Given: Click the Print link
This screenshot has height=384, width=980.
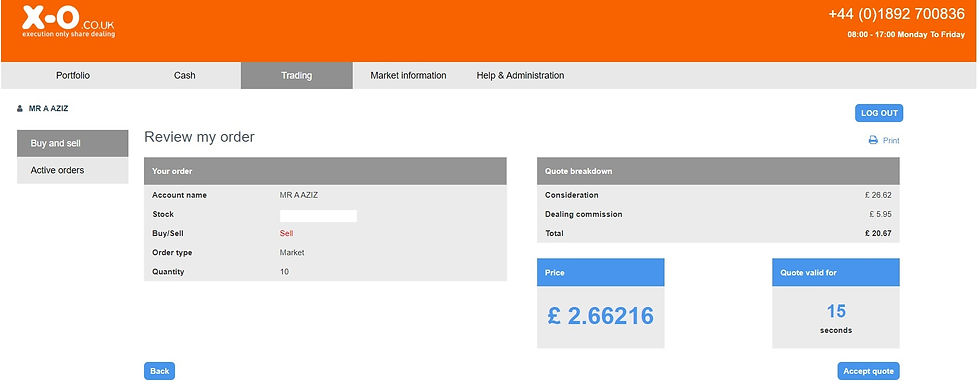Looking at the screenshot, I should point(891,141).
